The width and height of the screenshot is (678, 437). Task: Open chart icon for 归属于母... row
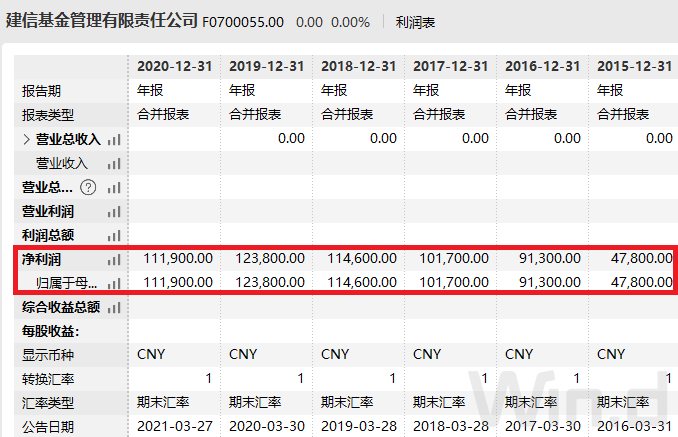(114, 284)
